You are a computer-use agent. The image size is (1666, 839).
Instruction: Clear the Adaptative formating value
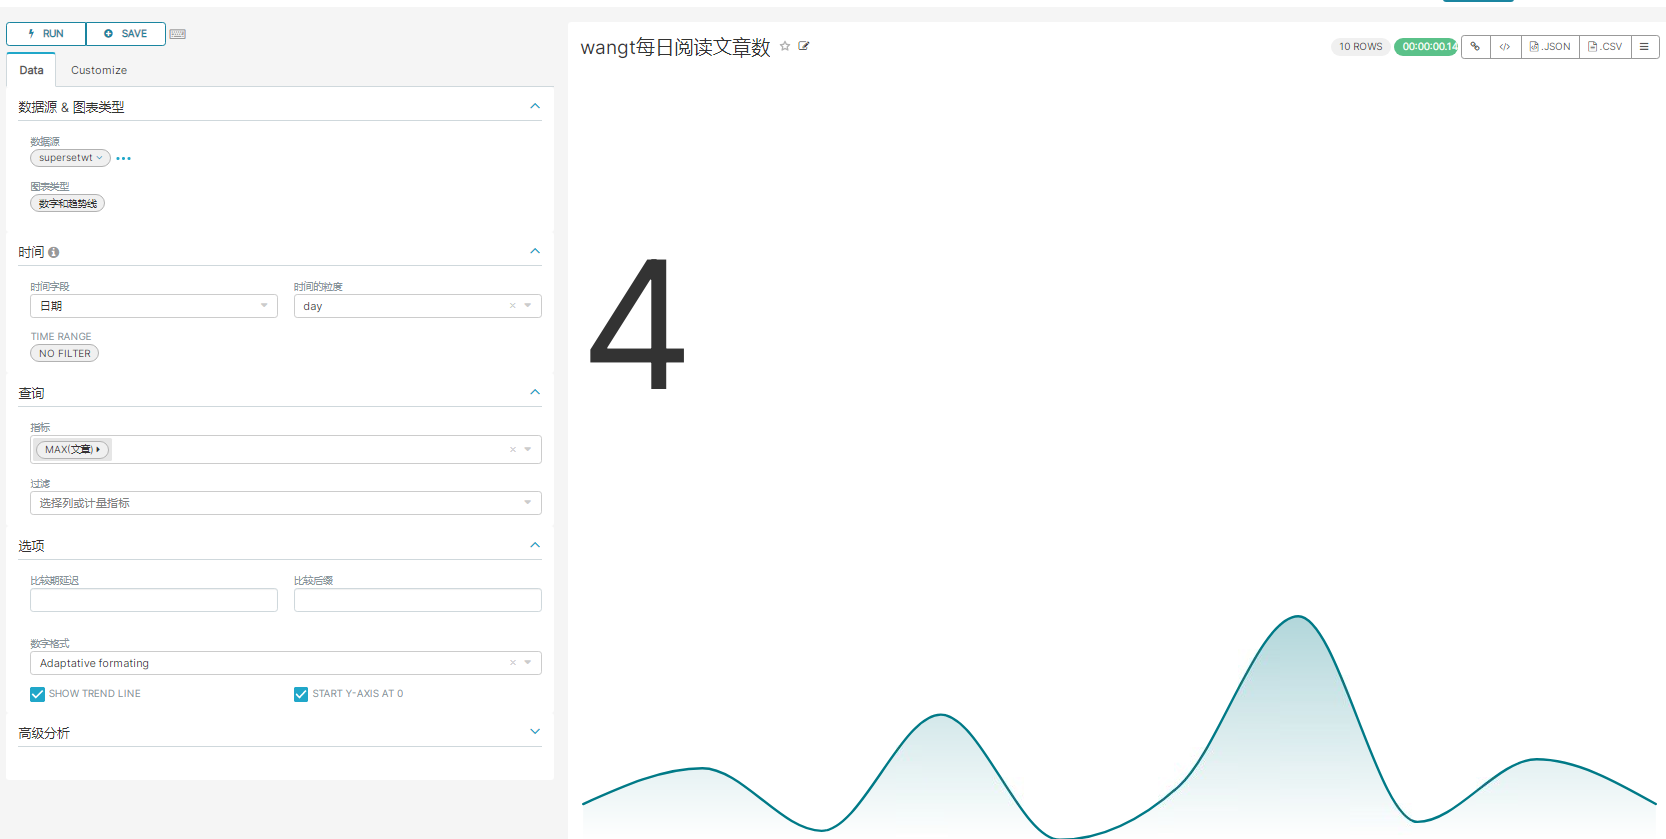click(x=513, y=663)
